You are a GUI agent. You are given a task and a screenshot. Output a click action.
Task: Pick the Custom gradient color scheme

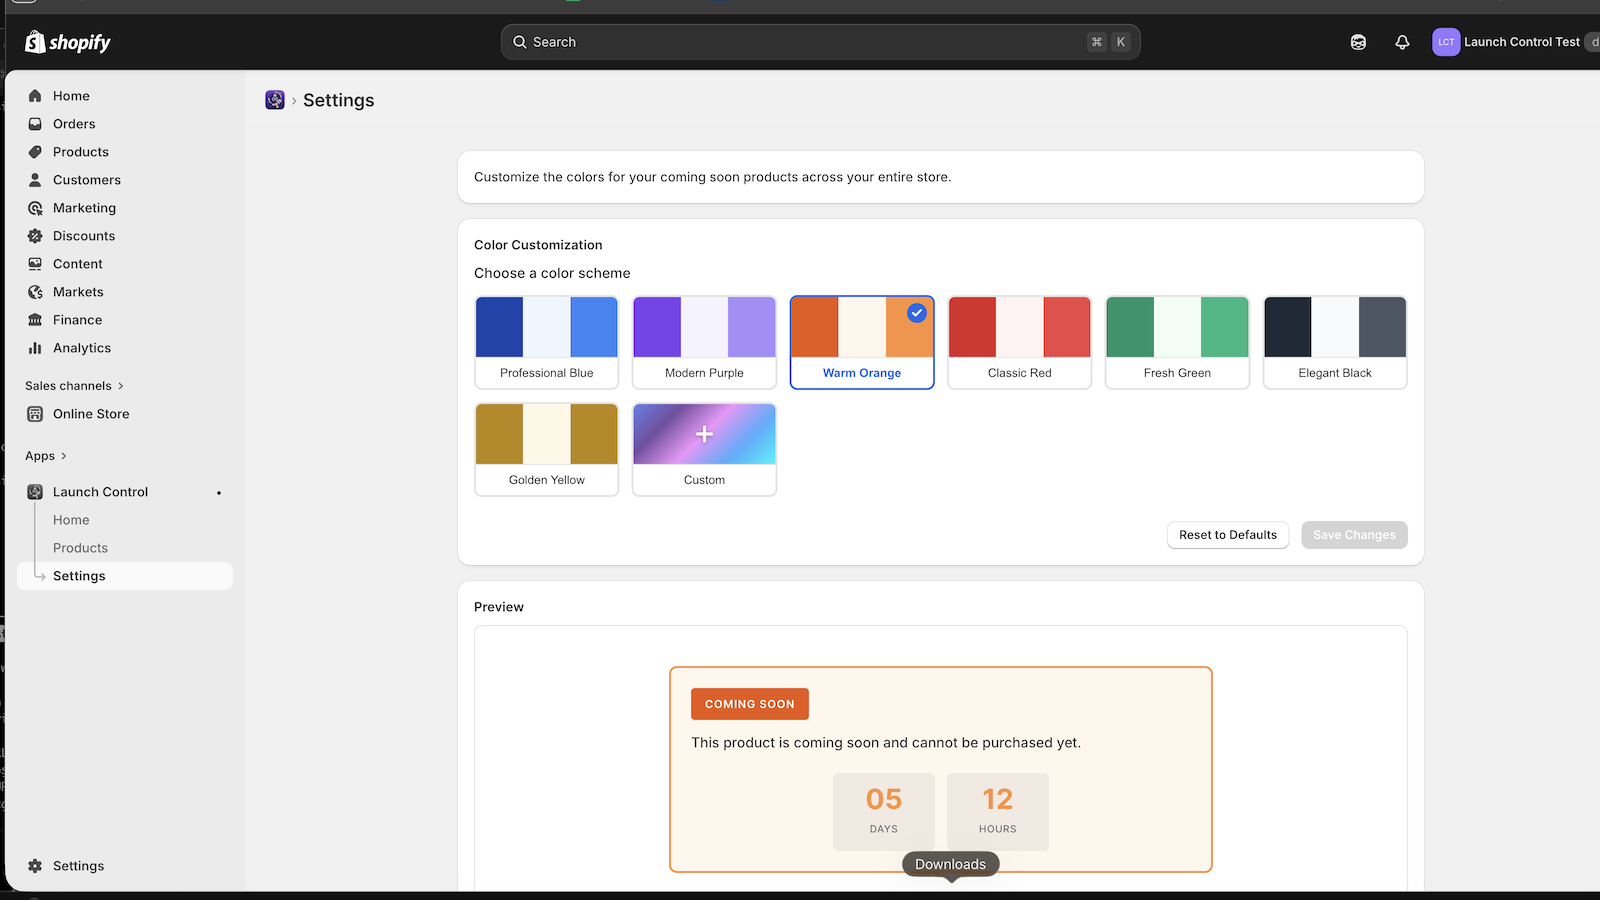704,448
